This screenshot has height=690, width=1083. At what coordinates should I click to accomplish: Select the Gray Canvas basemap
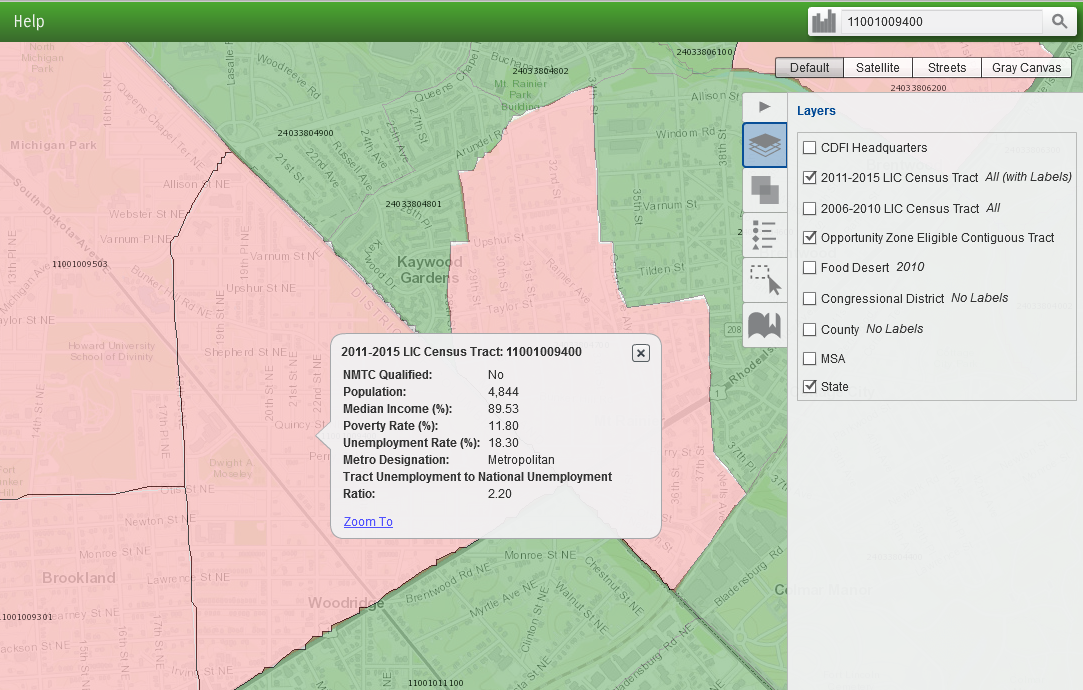(1026, 68)
